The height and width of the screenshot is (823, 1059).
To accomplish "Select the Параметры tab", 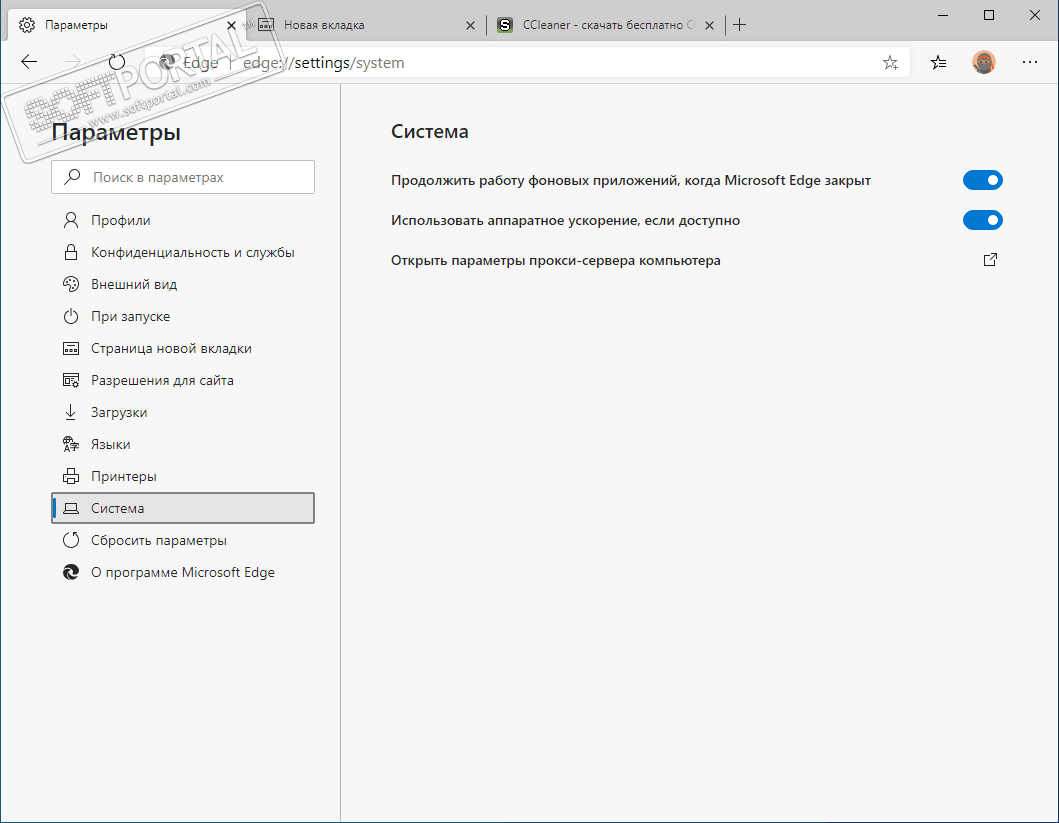I will tap(126, 25).
